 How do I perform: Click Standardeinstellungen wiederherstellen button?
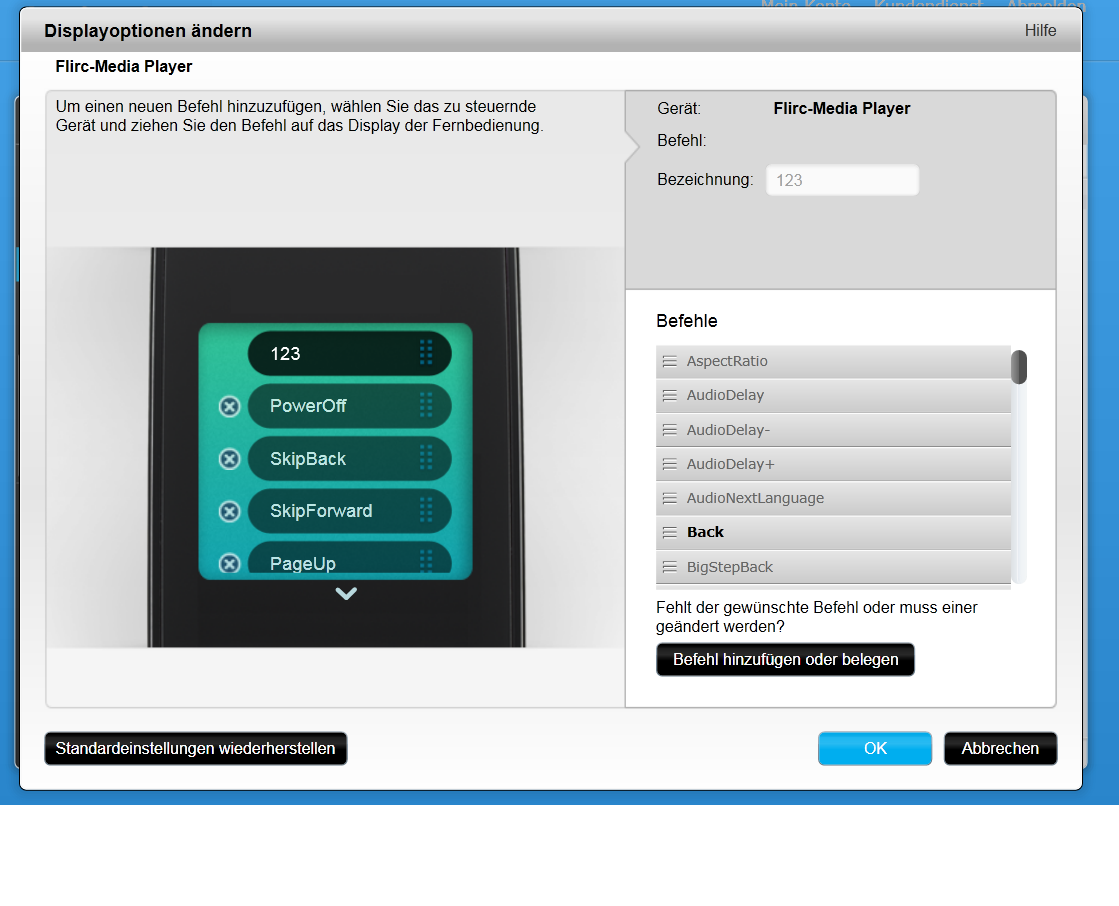point(196,749)
